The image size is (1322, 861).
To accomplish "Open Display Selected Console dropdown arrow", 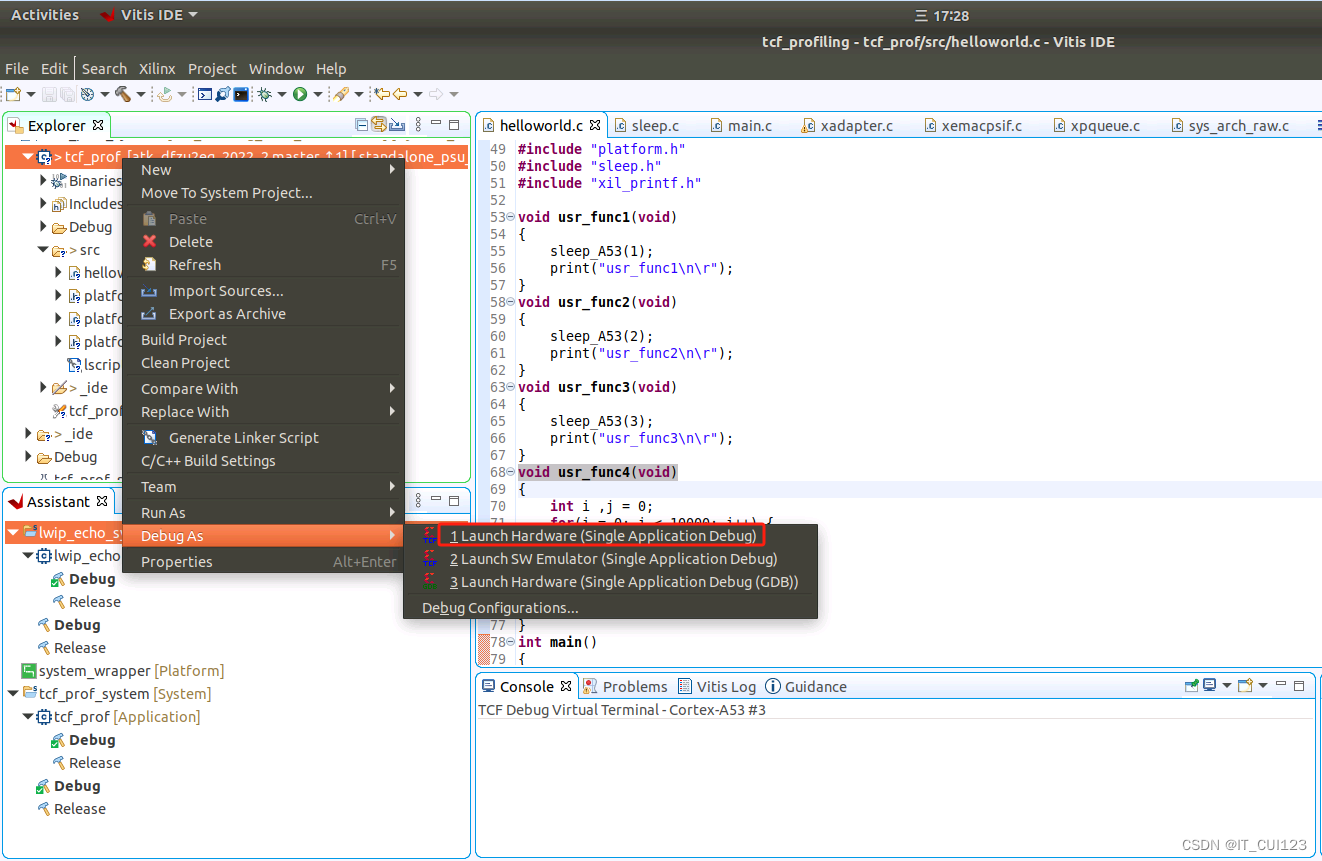I will point(1226,686).
